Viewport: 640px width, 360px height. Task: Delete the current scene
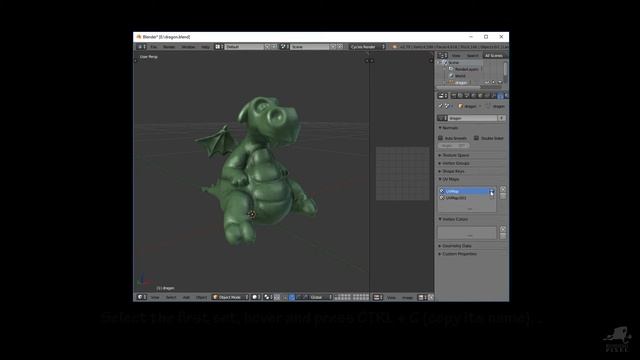coord(340,47)
